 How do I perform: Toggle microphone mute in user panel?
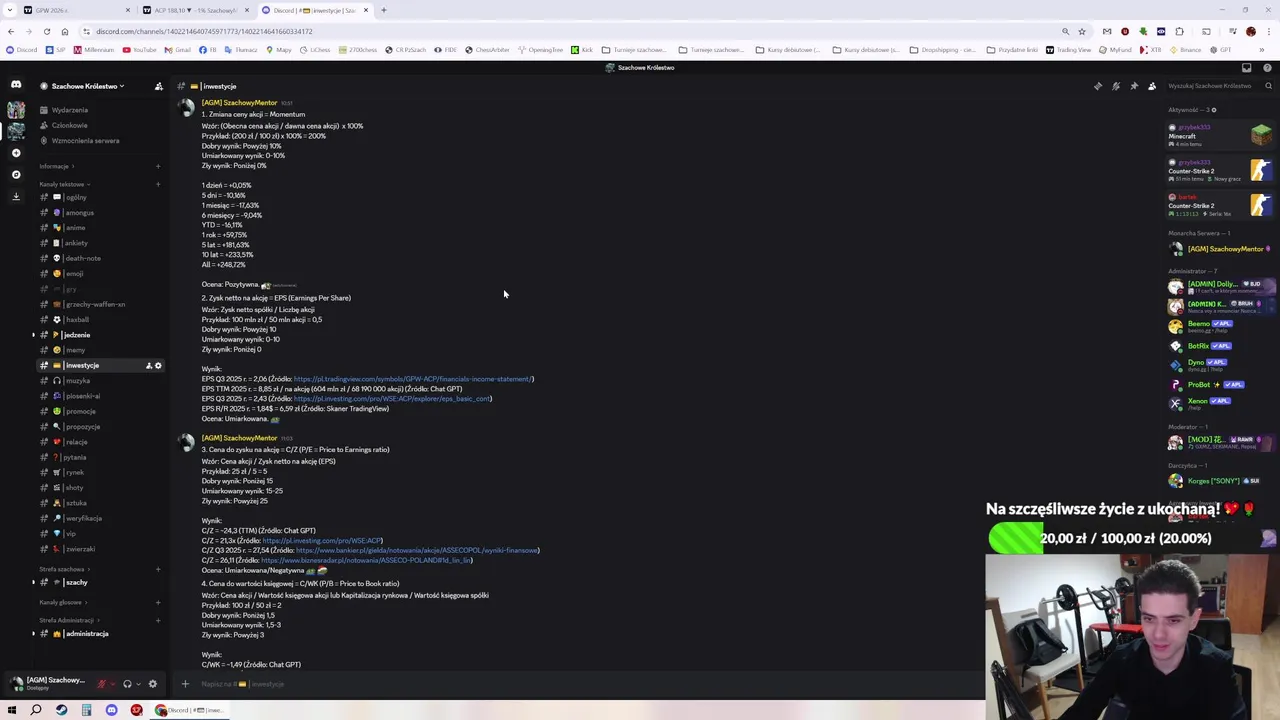click(x=101, y=684)
